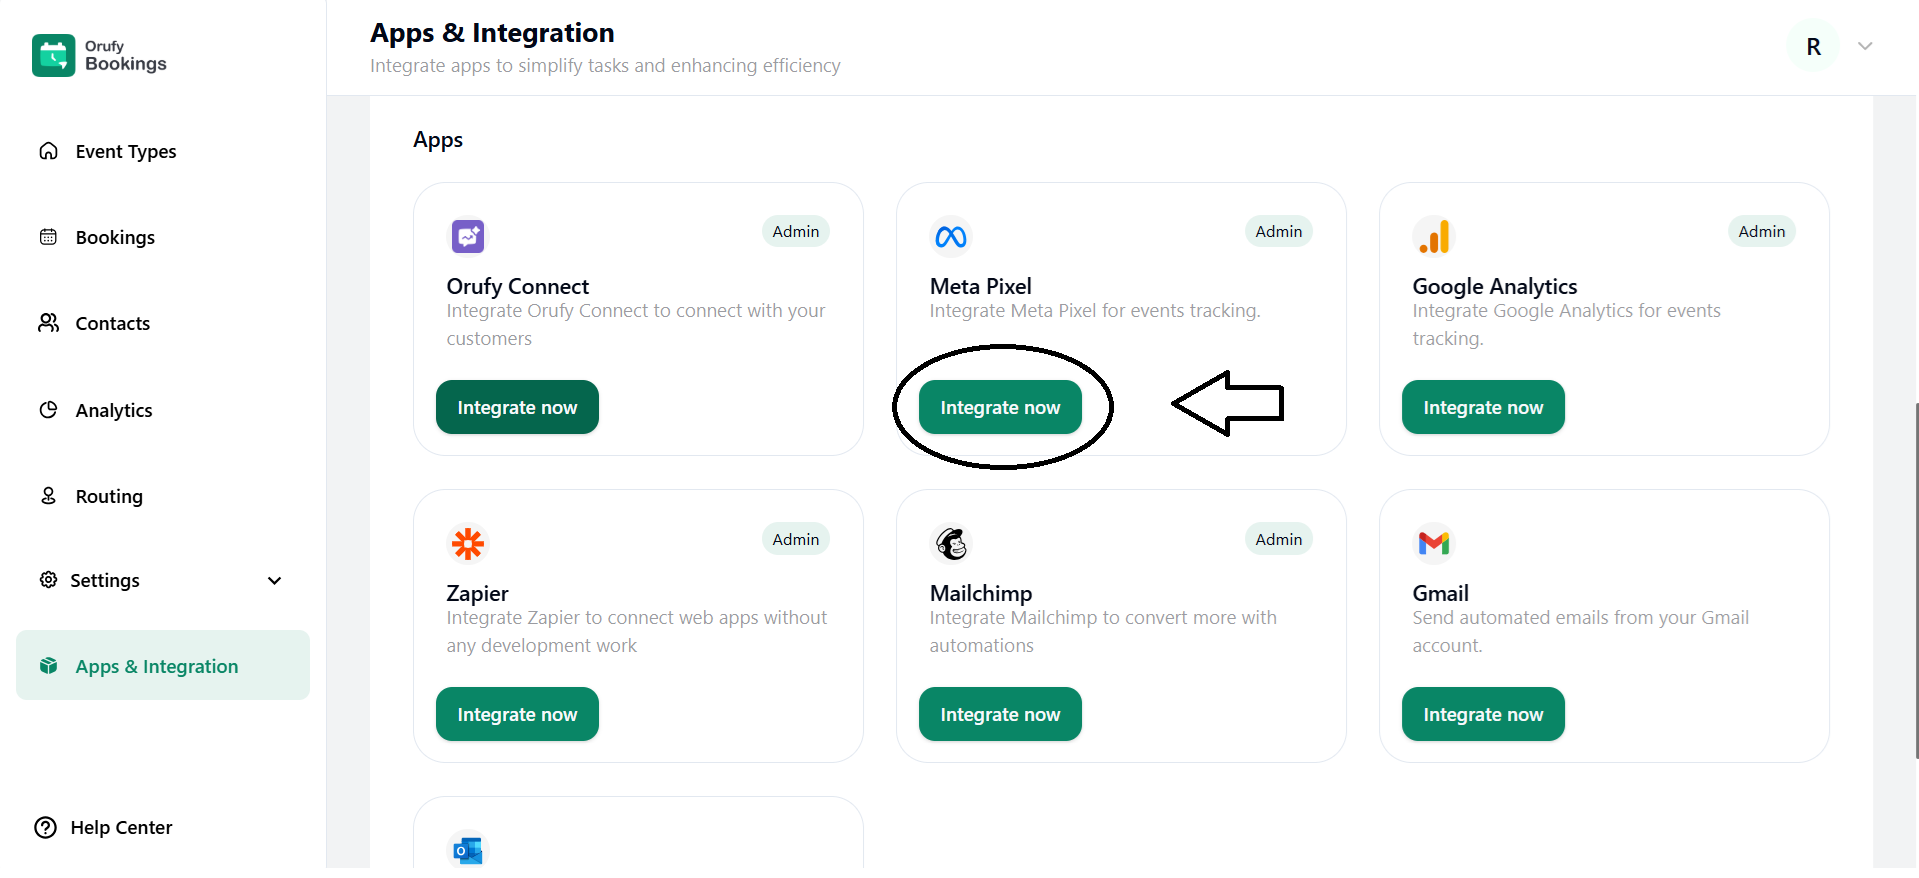Click the Google Analytics logo icon
This screenshot has width=1919, height=878.
pos(1434,237)
